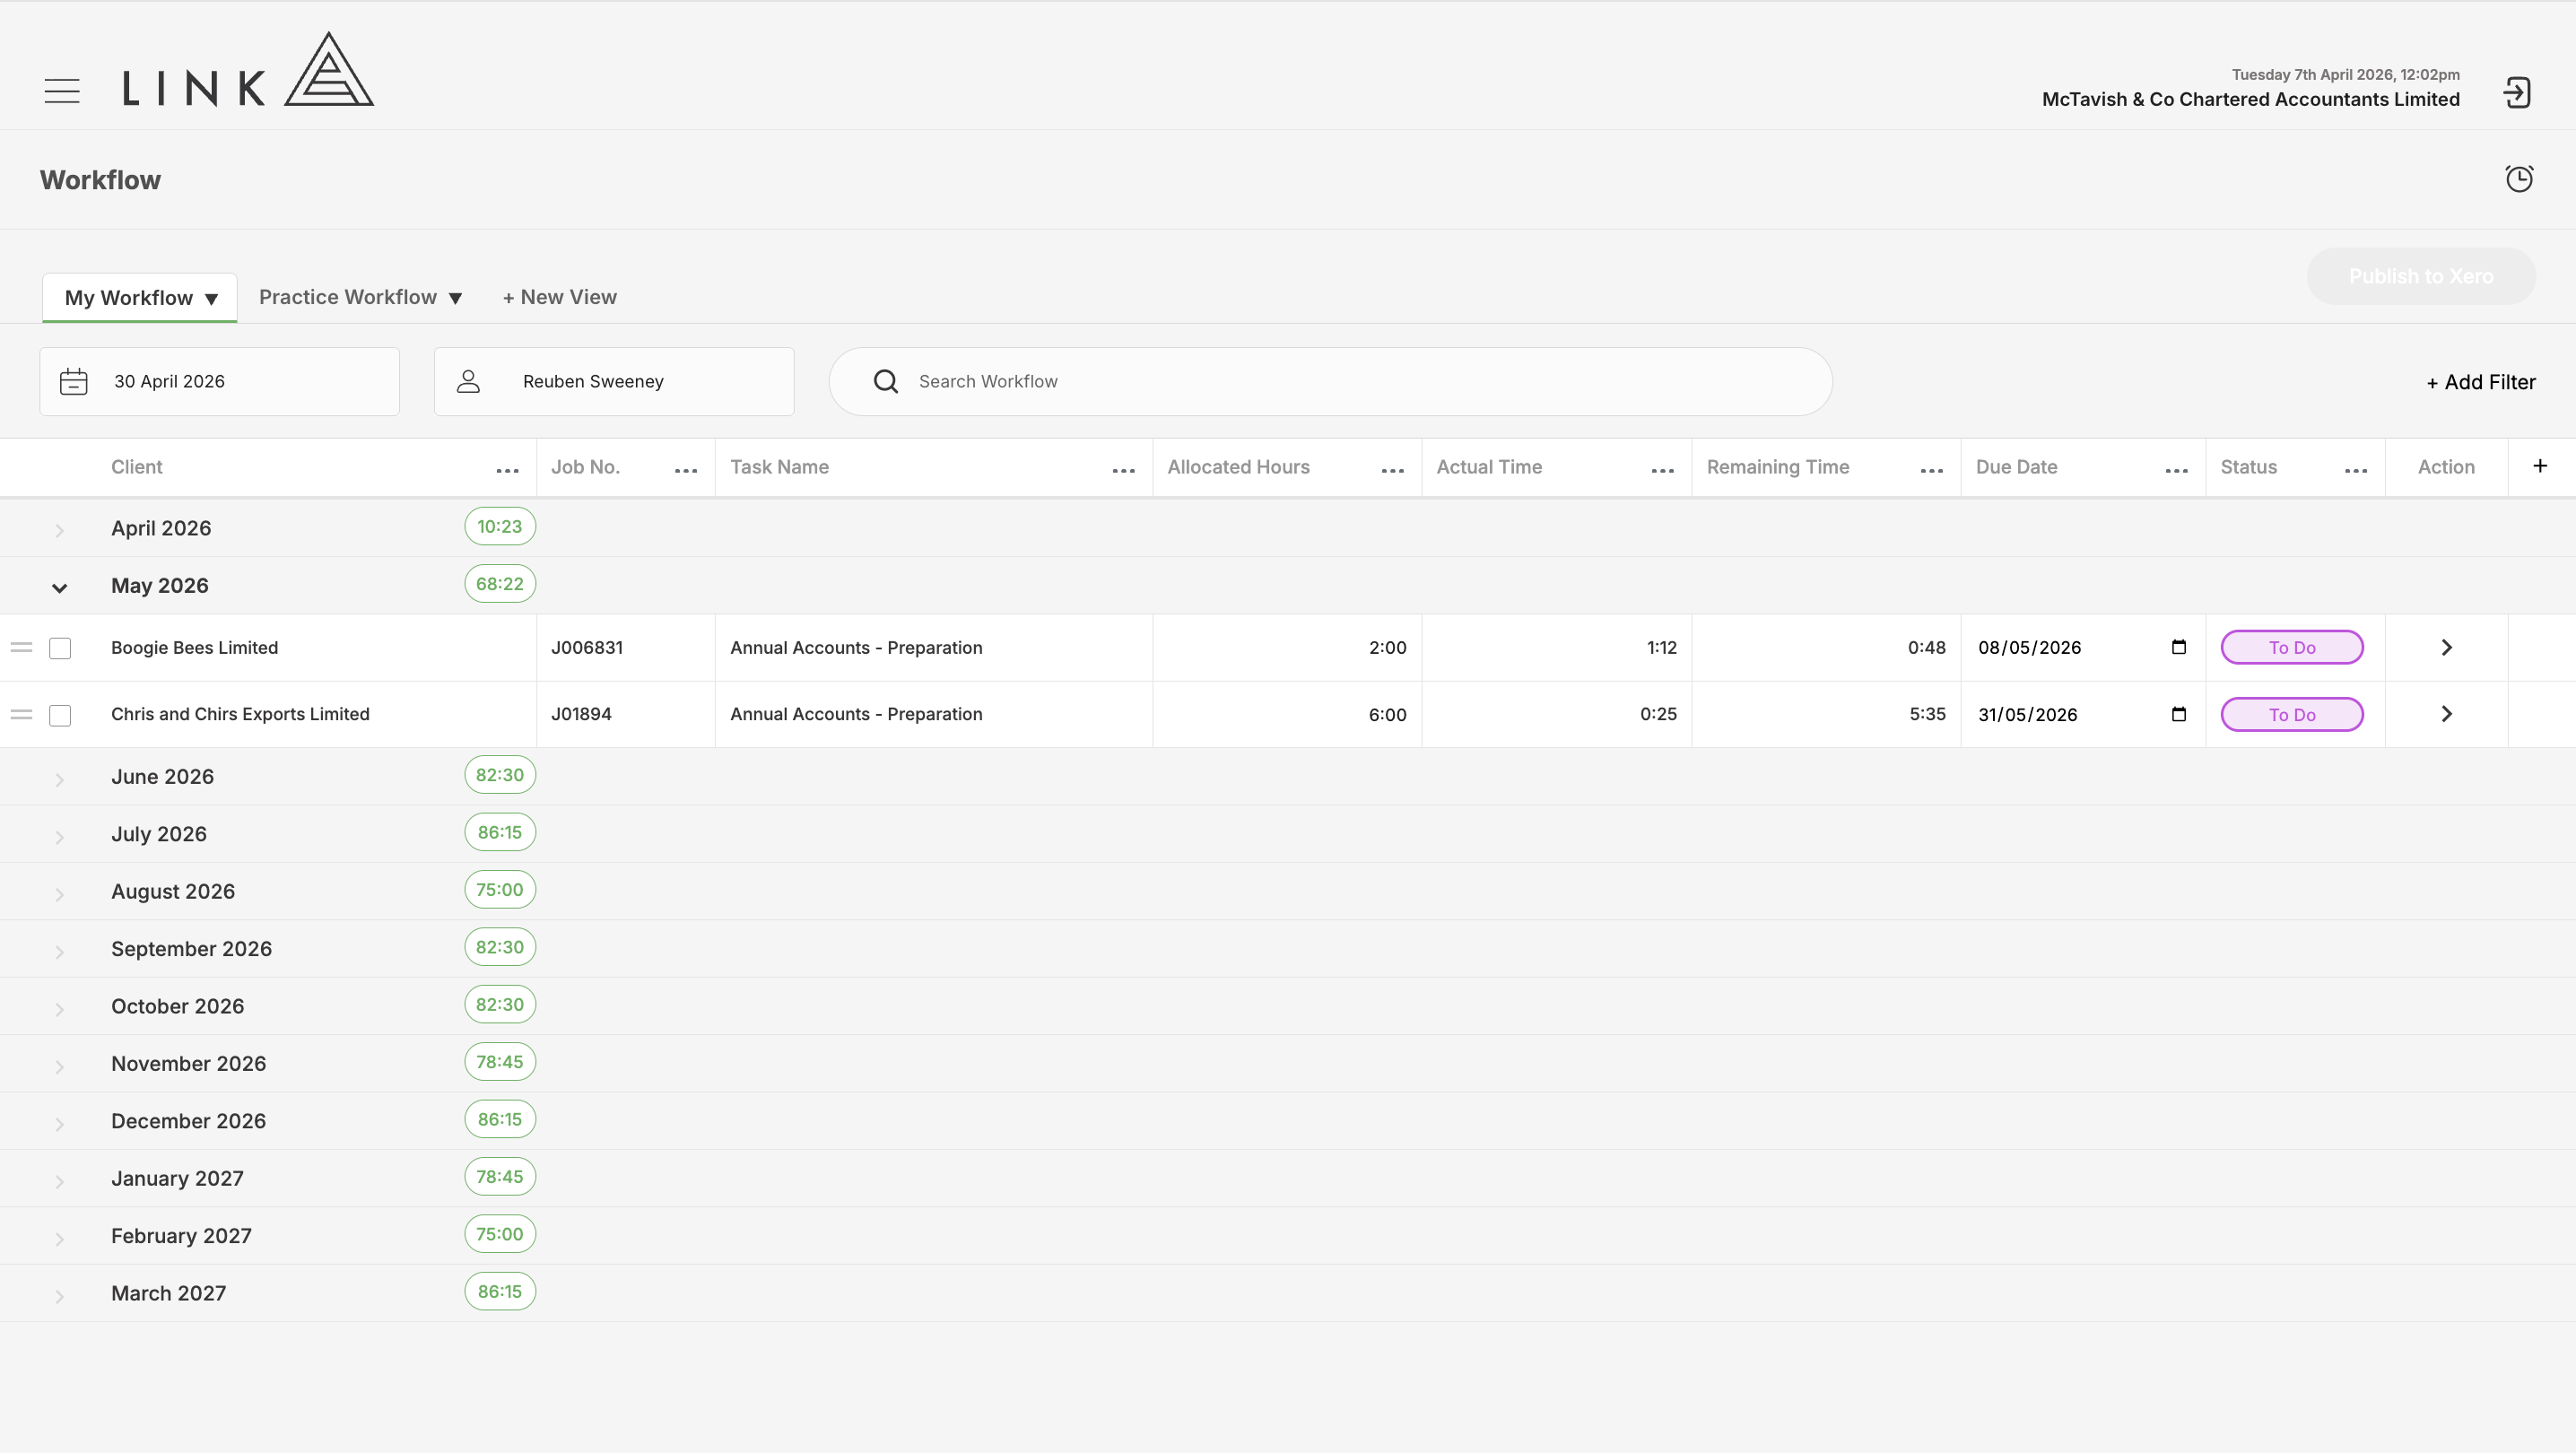Open the hamburger navigation menu
Viewport: 2576px width, 1453px height.
point(62,91)
